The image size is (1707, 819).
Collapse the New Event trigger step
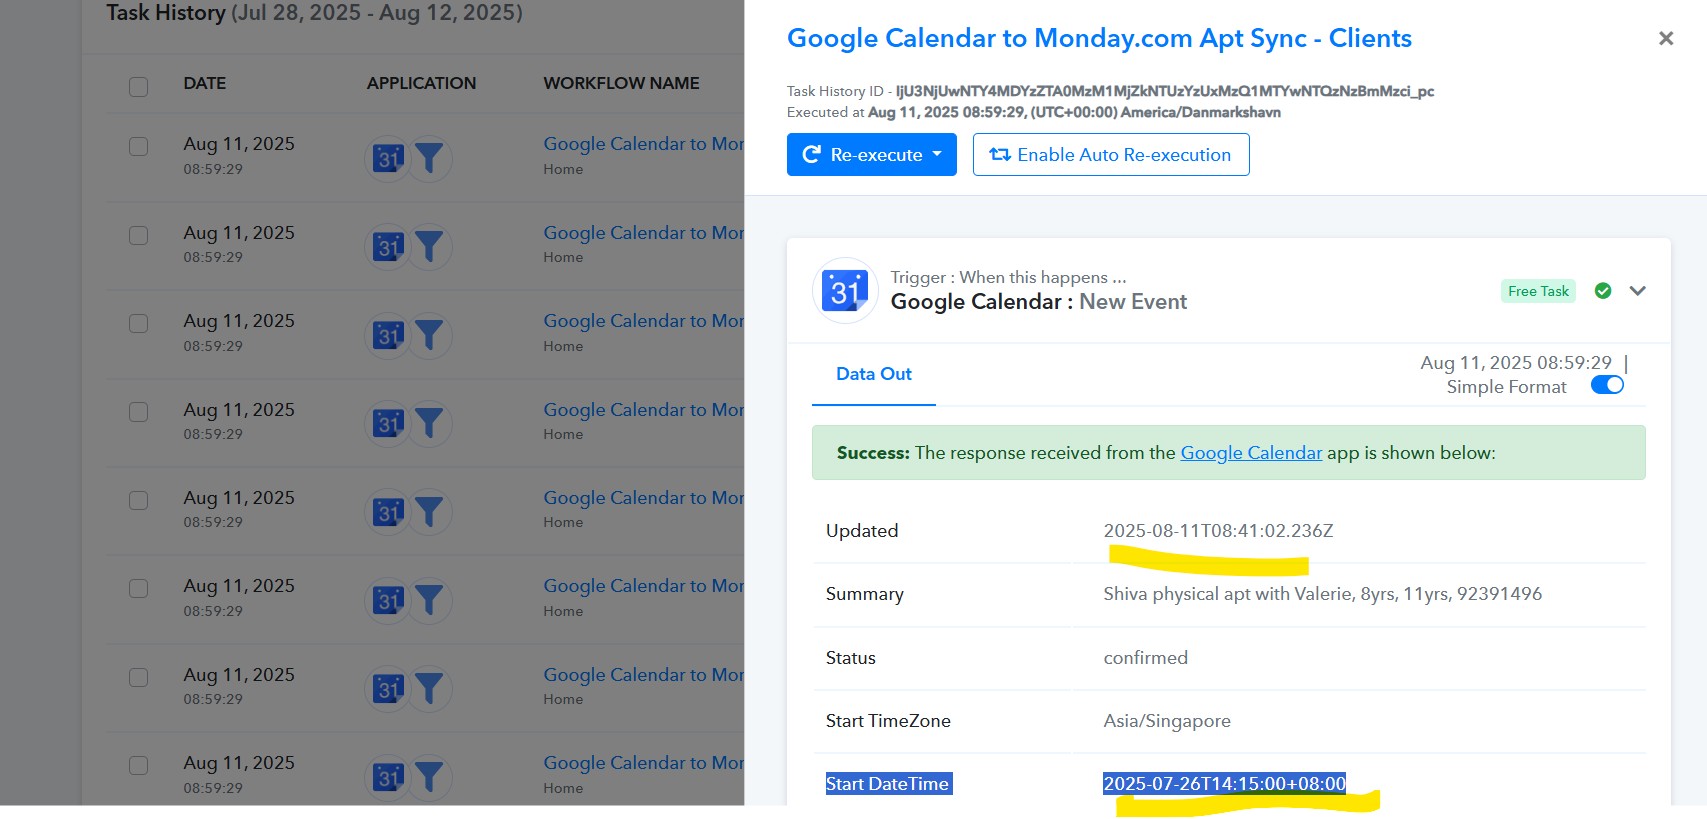click(x=1637, y=291)
